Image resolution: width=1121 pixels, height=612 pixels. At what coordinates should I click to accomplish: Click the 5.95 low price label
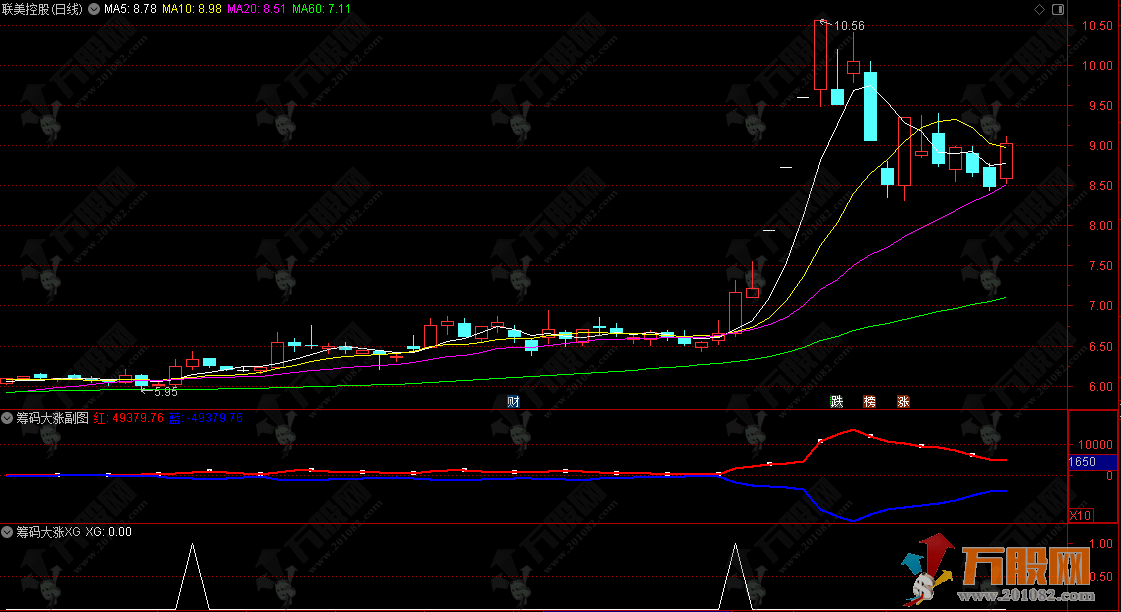165,392
